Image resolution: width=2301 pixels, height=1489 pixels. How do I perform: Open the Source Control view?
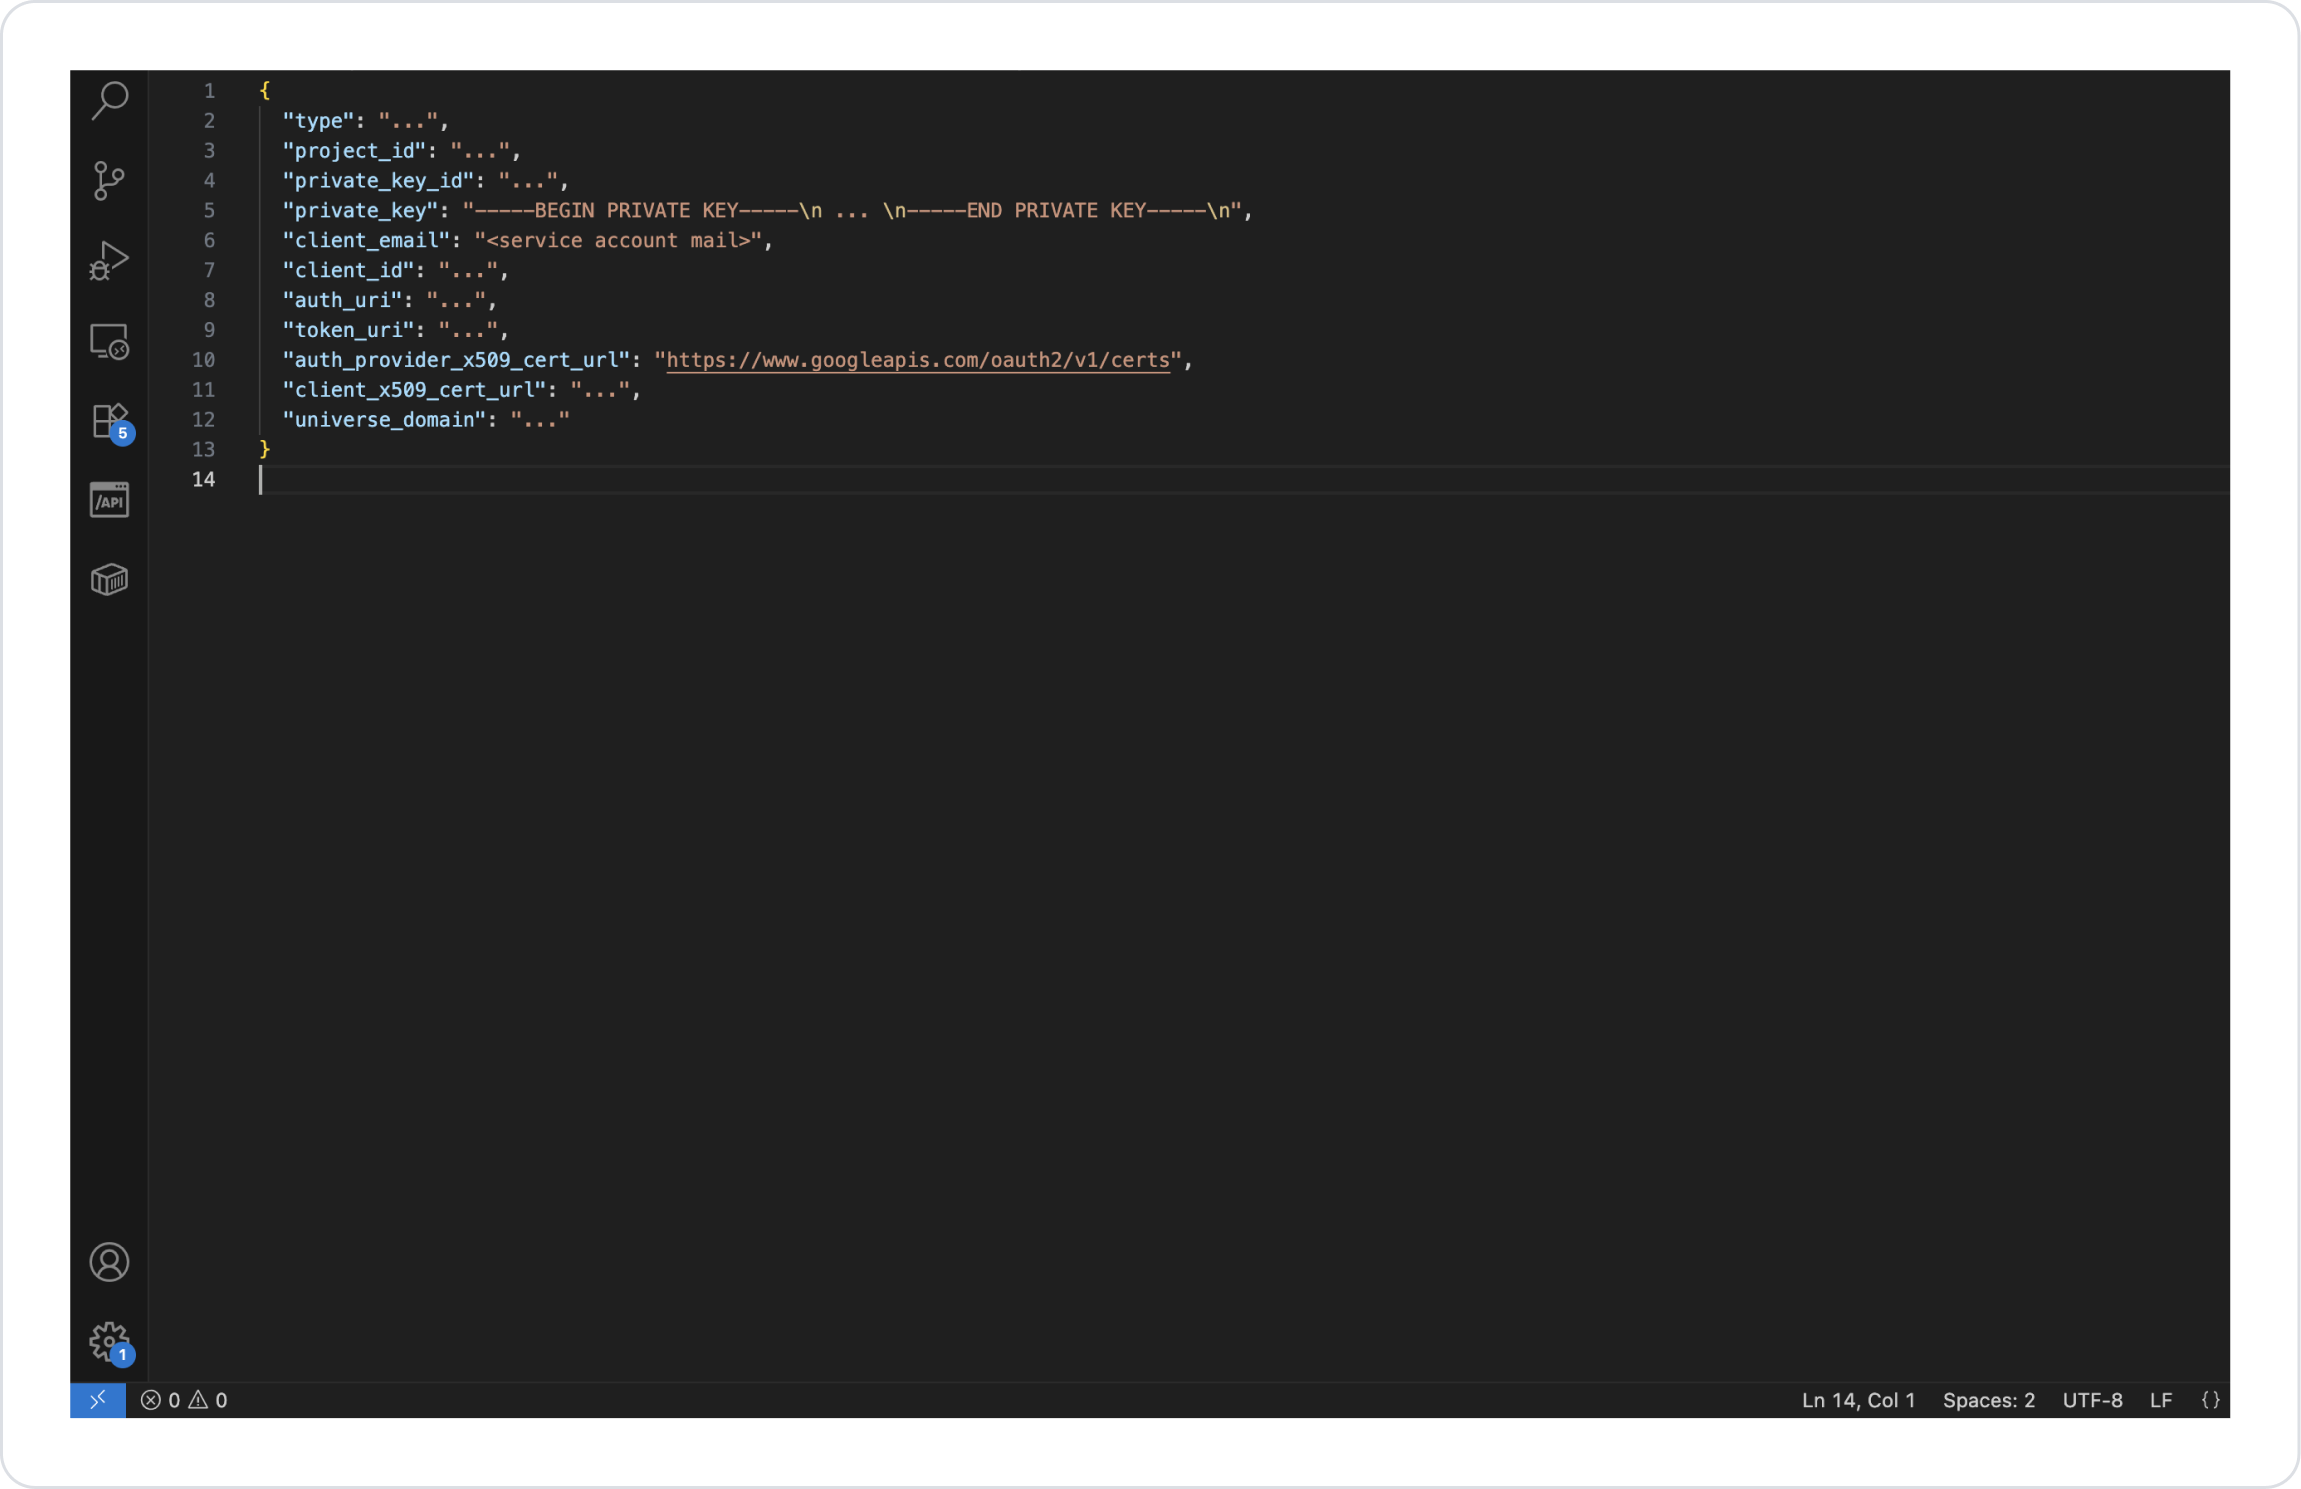(109, 180)
